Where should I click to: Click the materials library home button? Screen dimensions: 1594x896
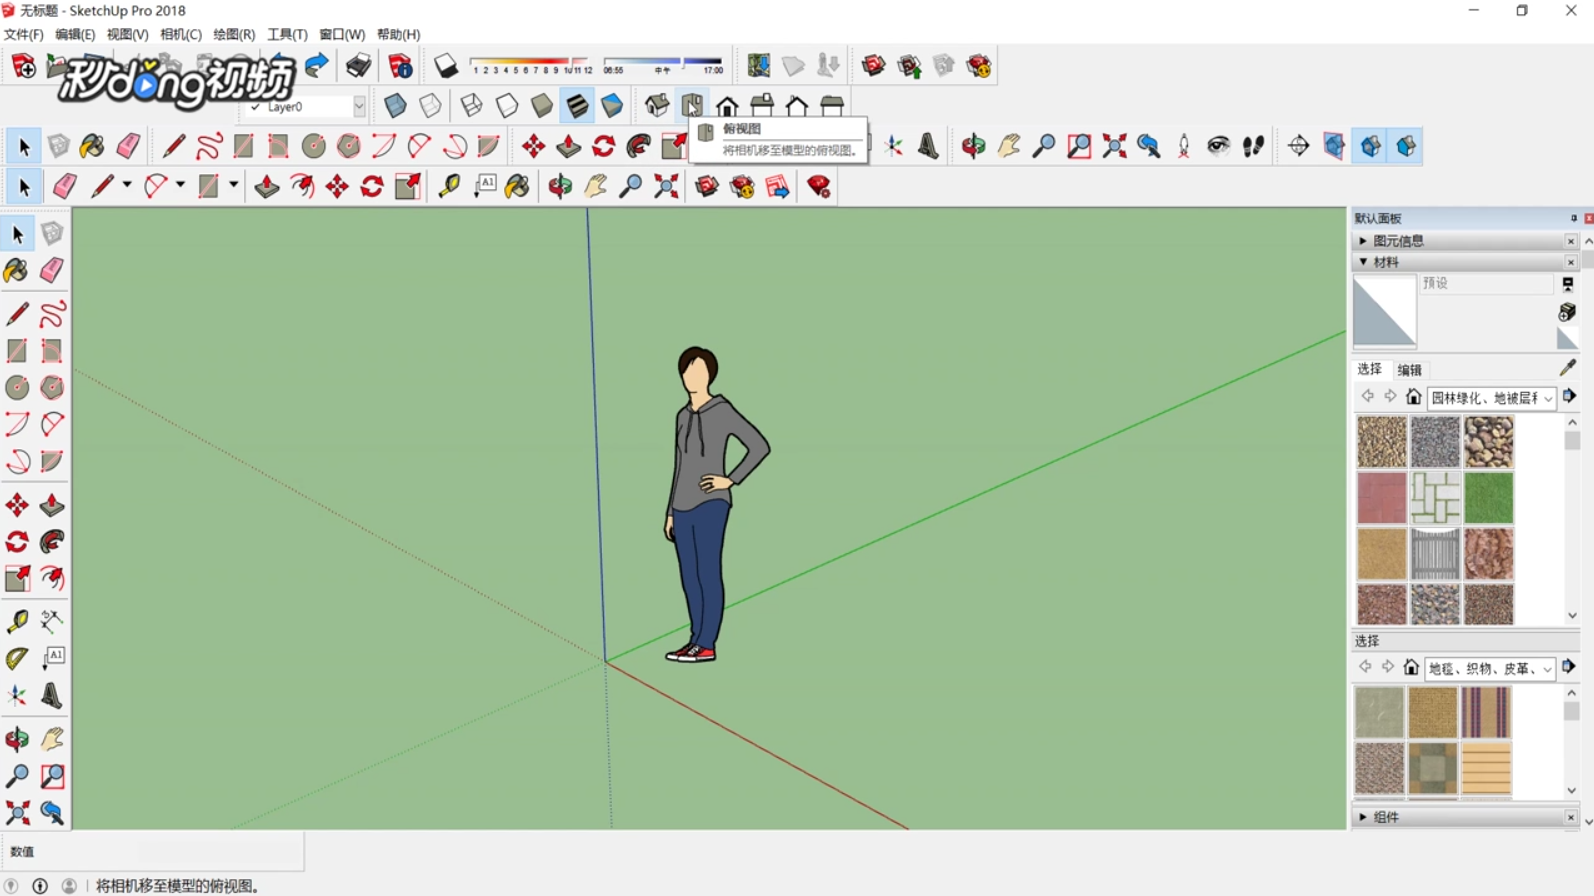point(1413,397)
